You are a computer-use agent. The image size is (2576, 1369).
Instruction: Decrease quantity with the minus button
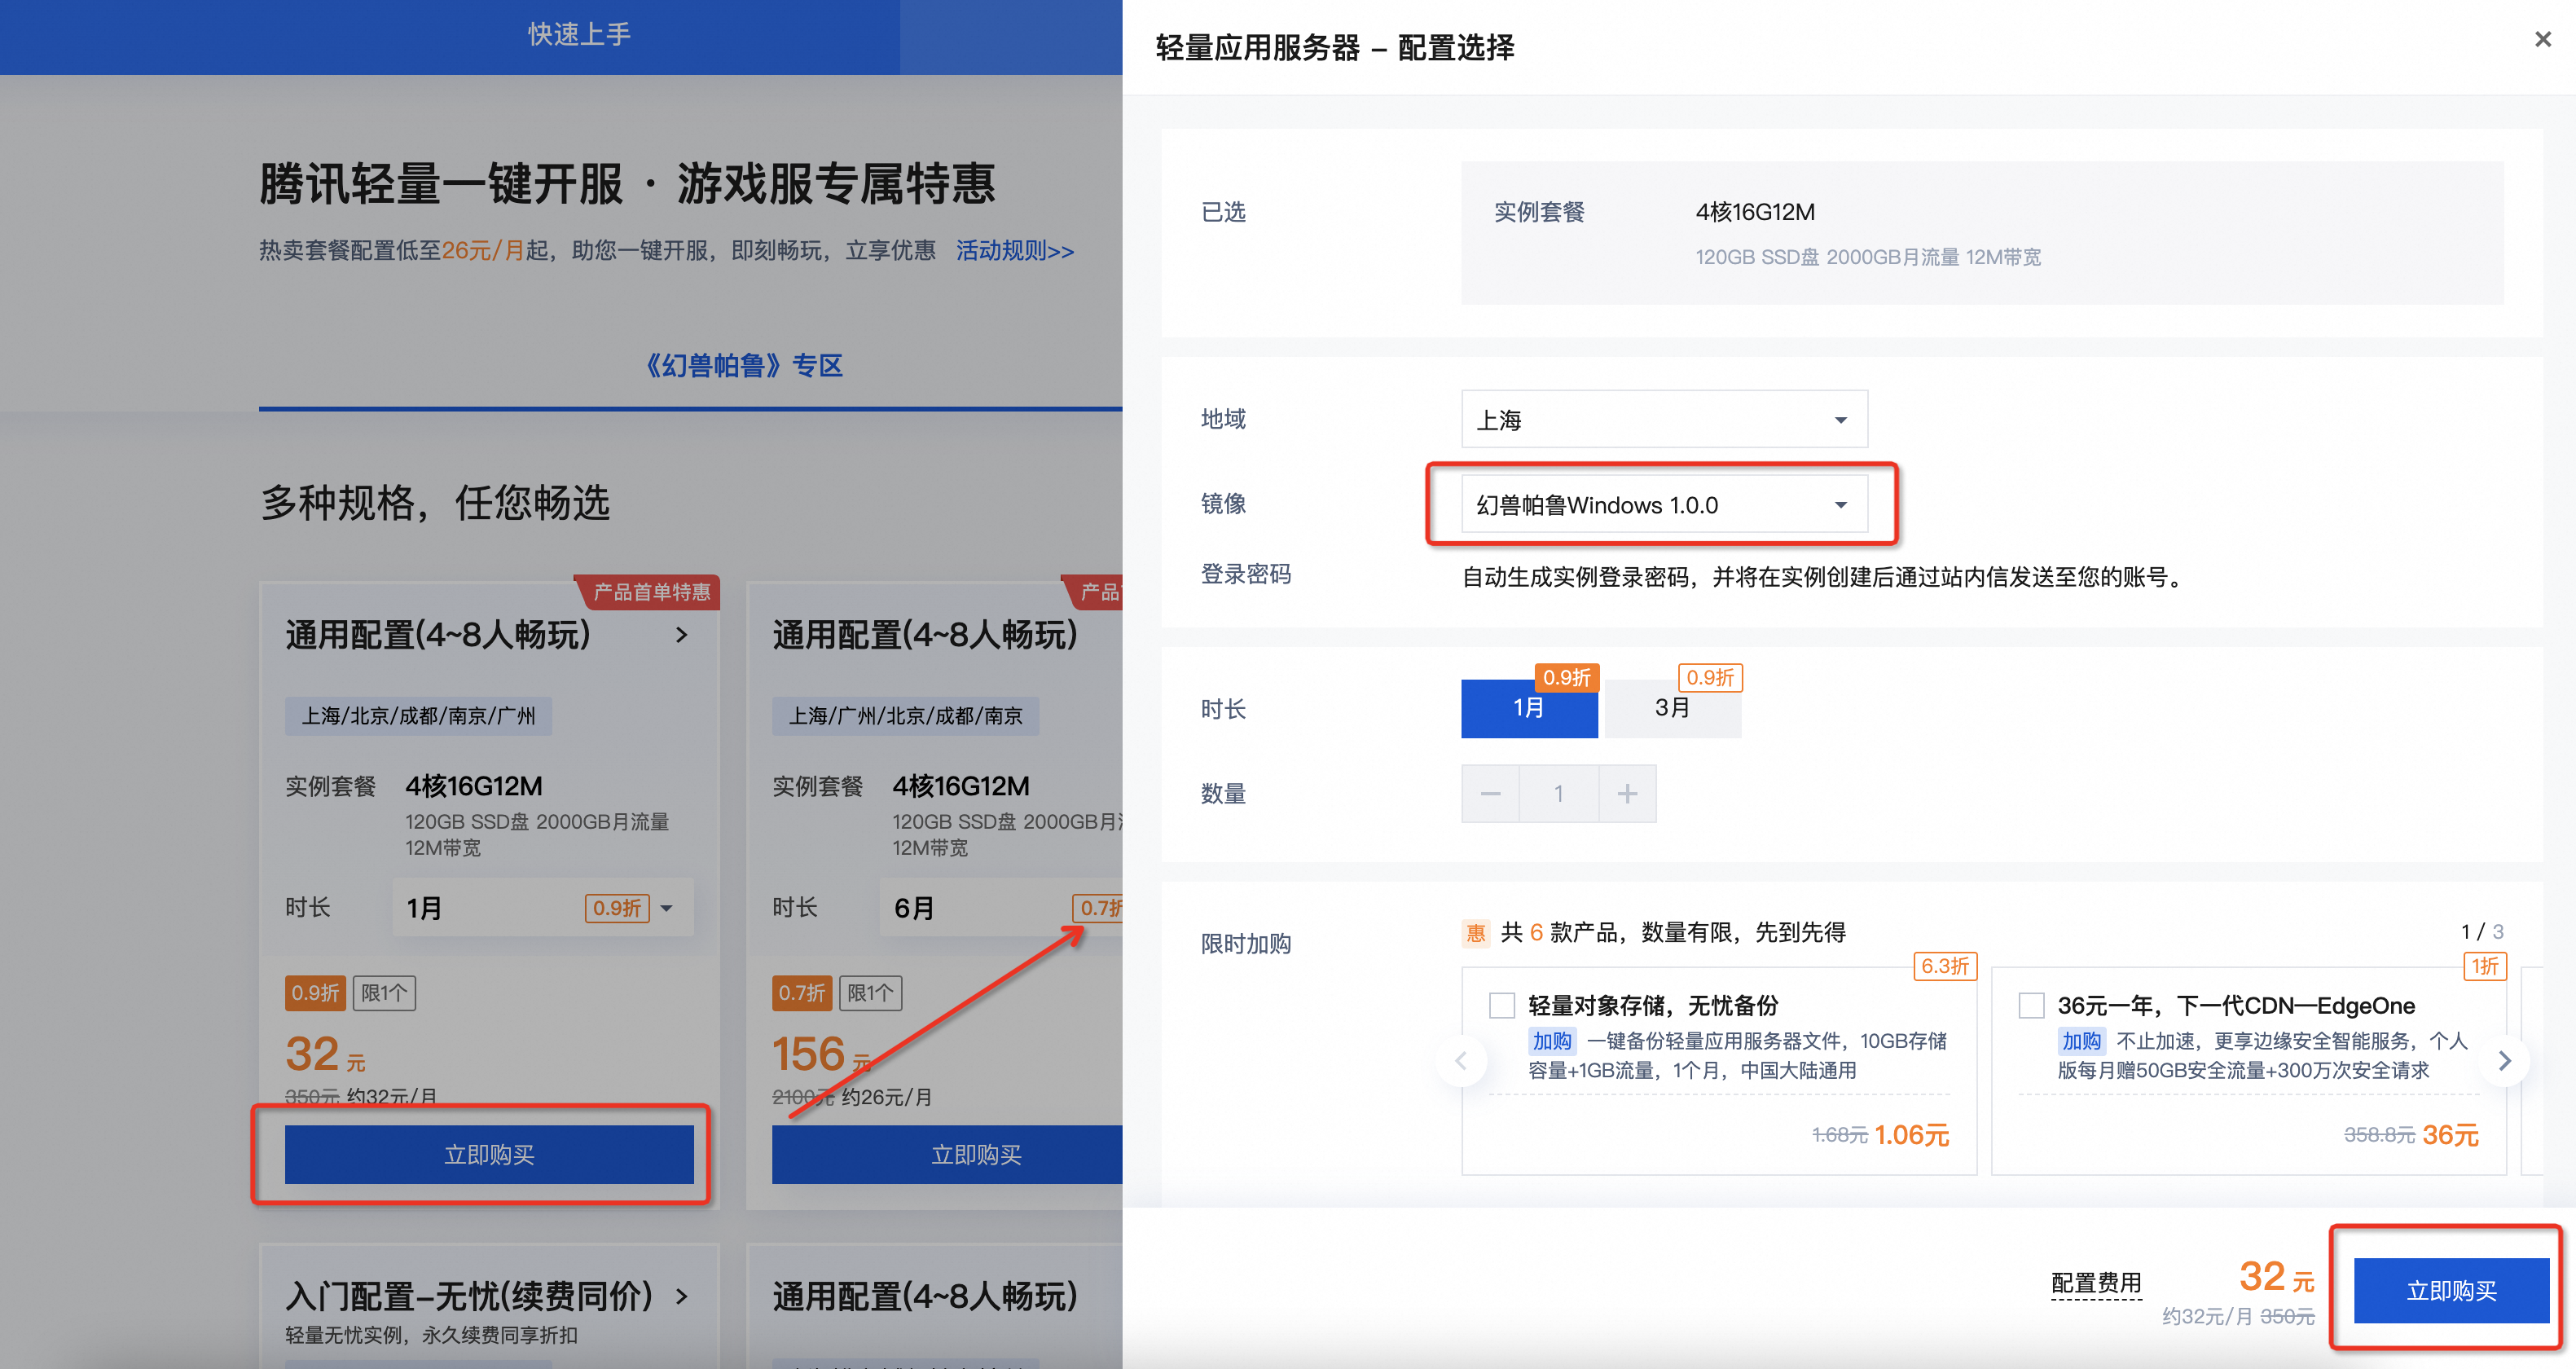pos(1490,793)
